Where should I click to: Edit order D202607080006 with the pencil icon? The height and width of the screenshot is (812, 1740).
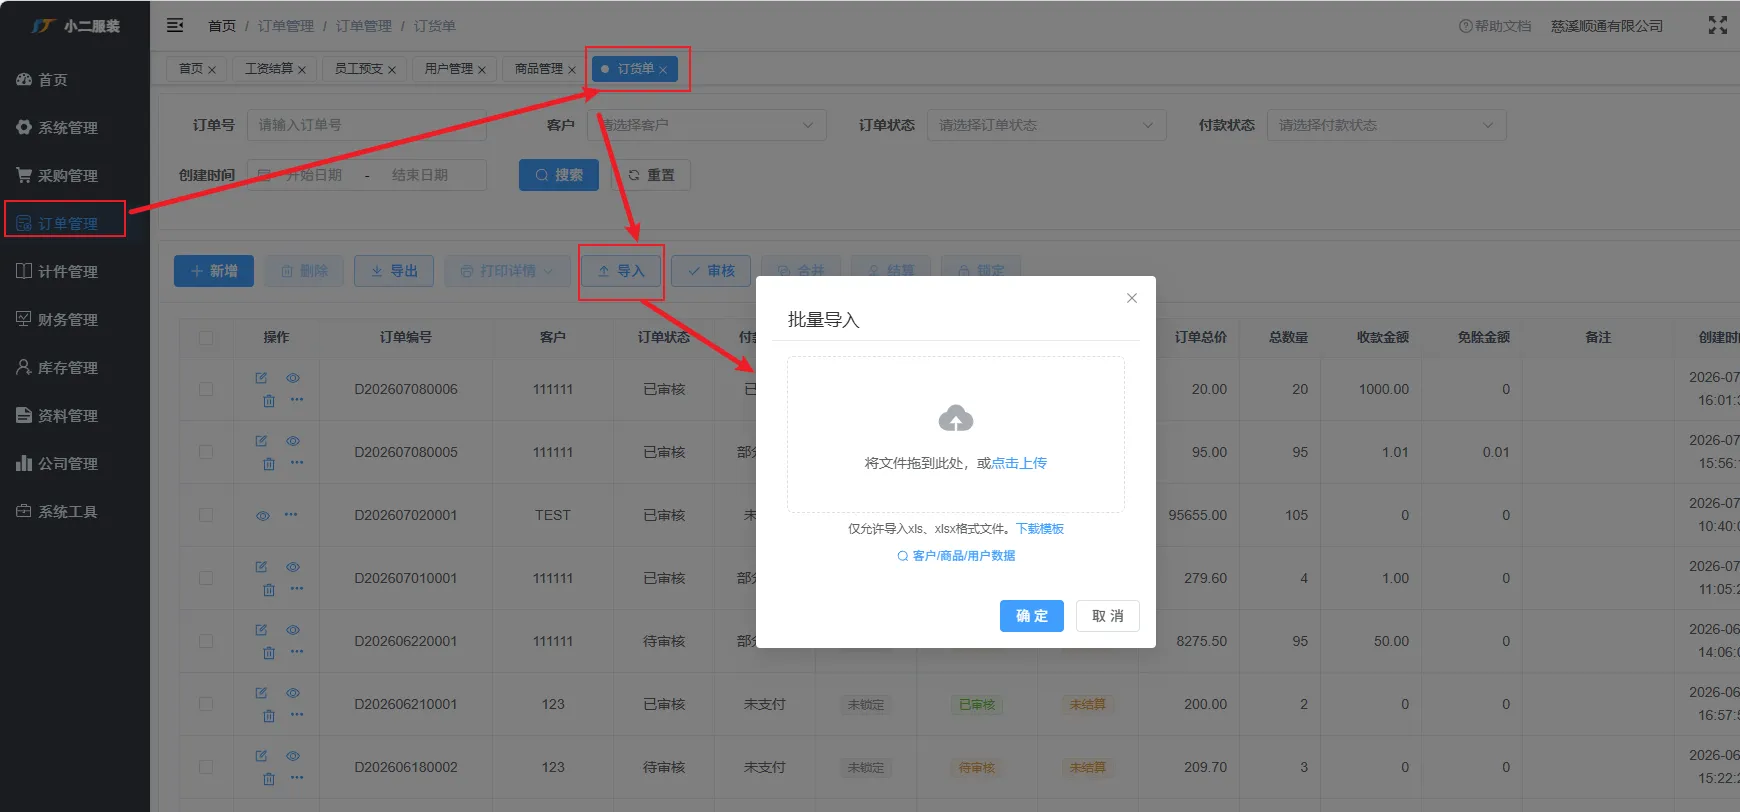(x=261, y=378)
